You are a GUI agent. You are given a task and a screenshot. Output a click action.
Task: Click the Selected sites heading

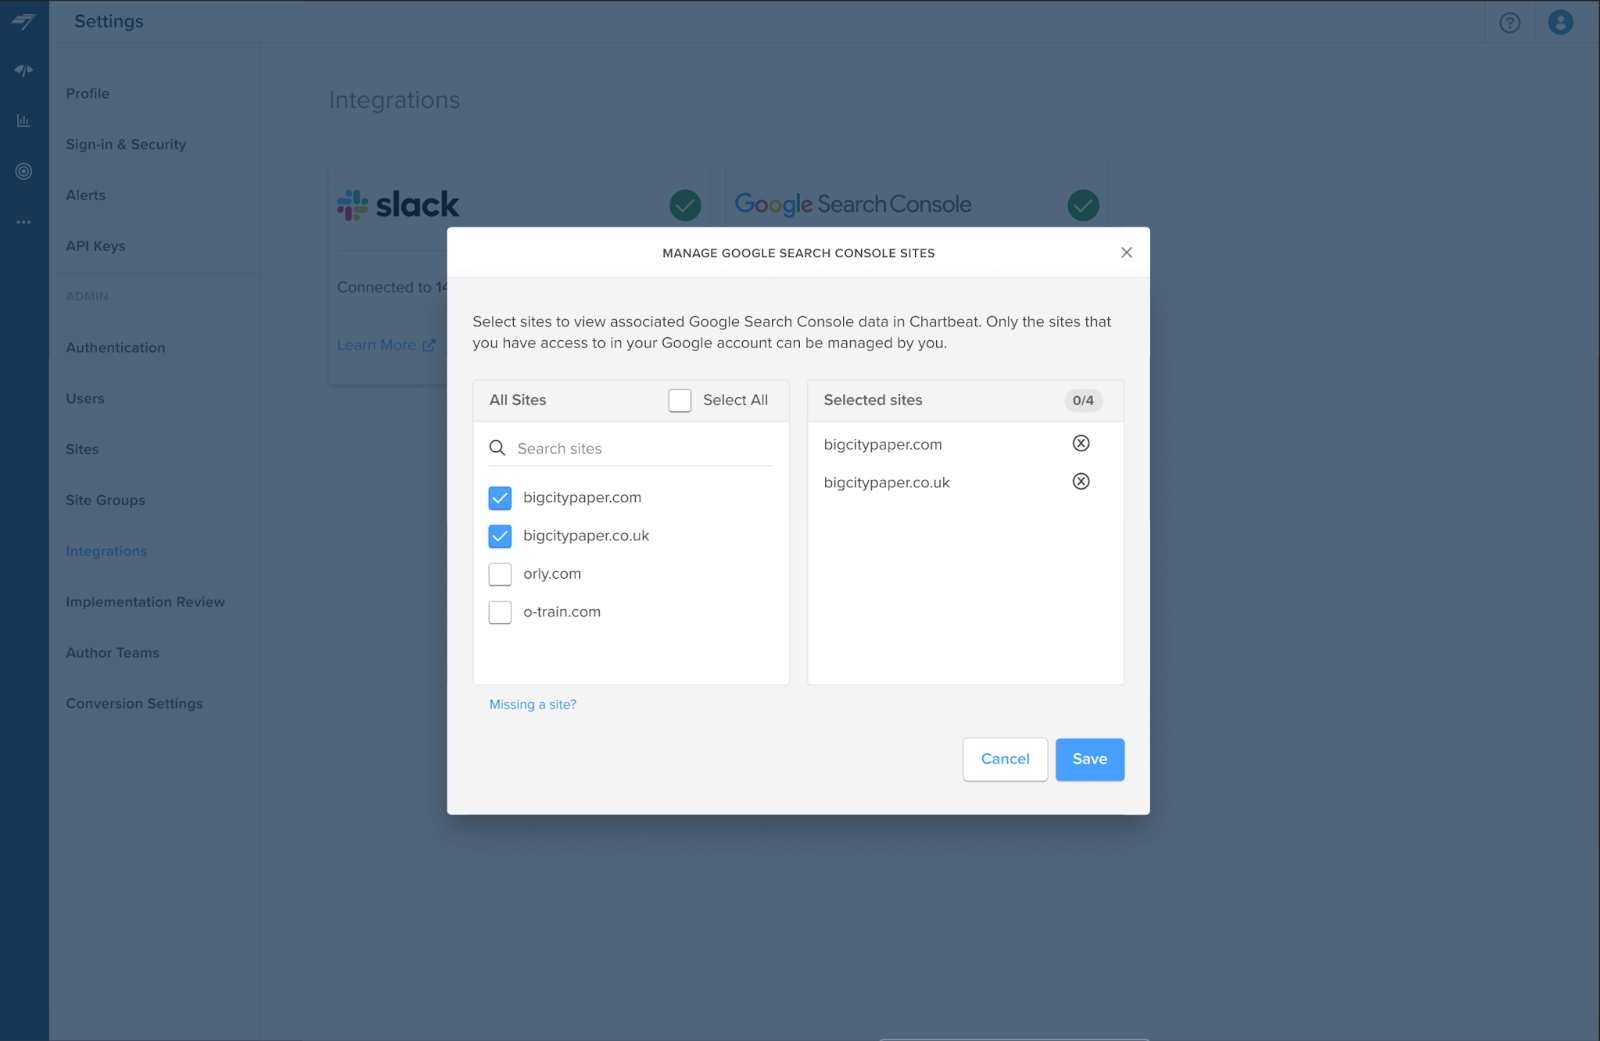[873, 400]
